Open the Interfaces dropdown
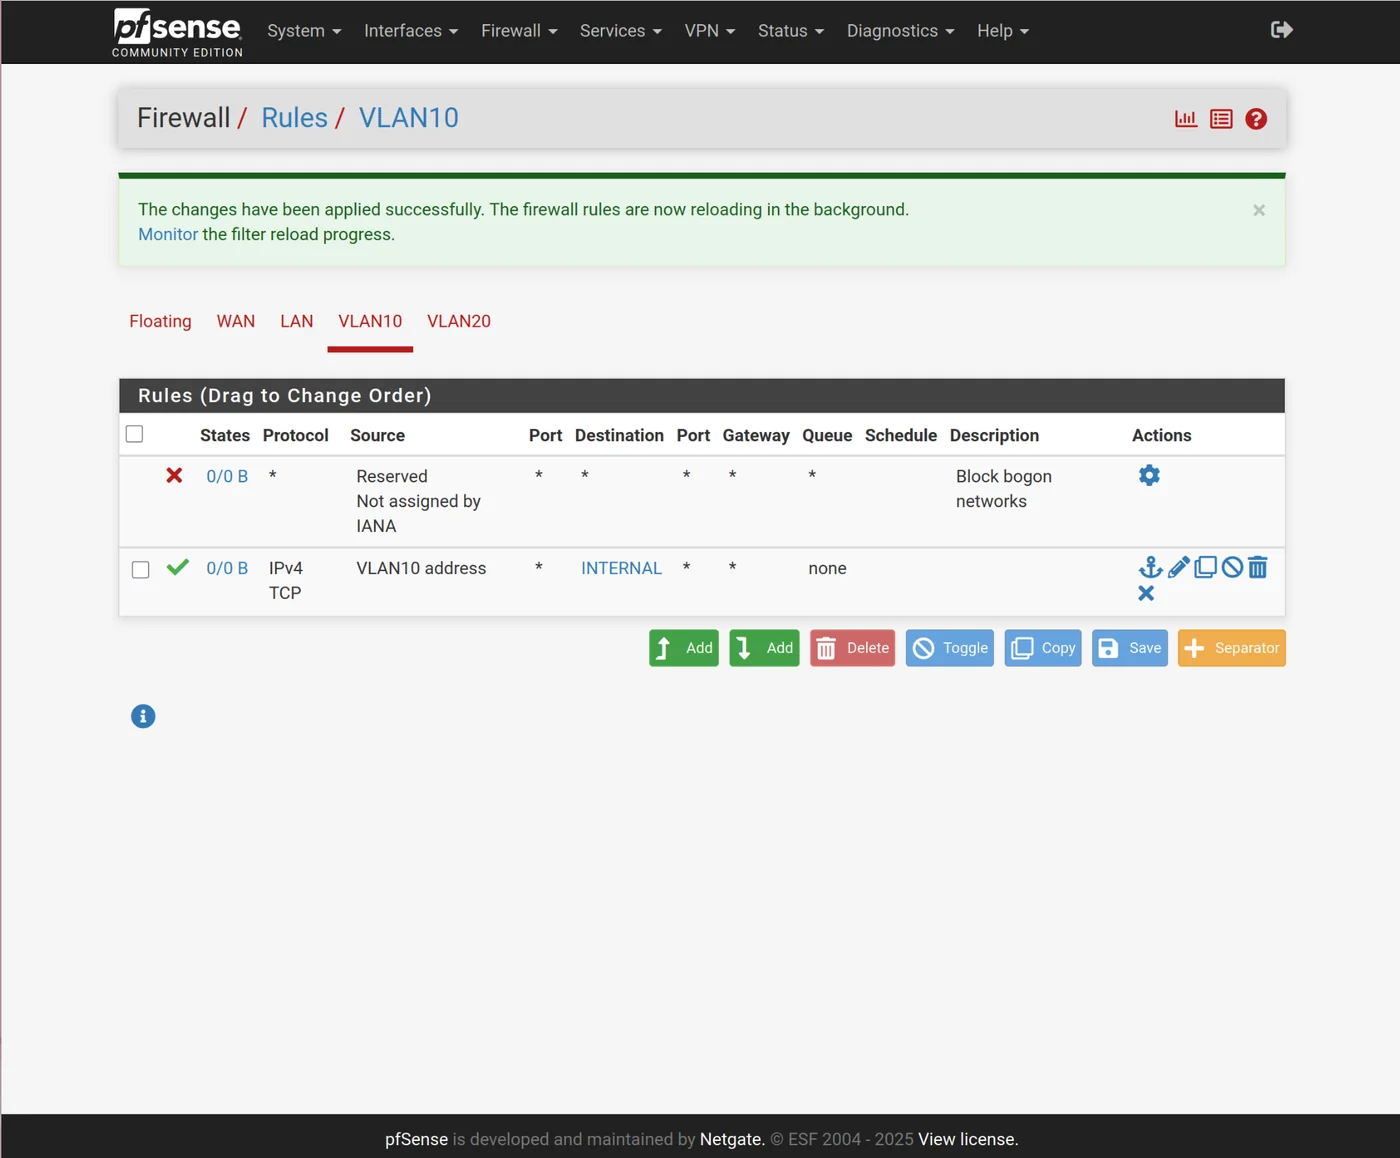Viewport: 1400px width, 1158px height. pos(409,31)
